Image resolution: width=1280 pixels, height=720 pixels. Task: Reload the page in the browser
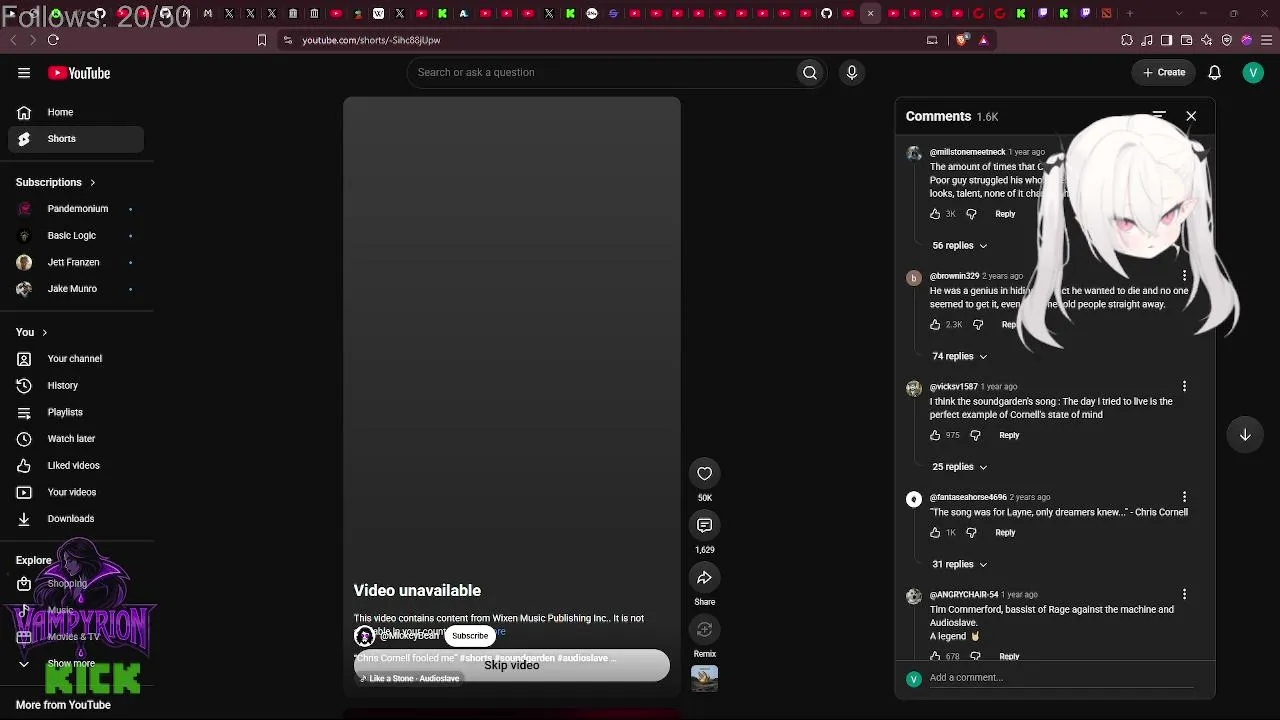(53, 40)
